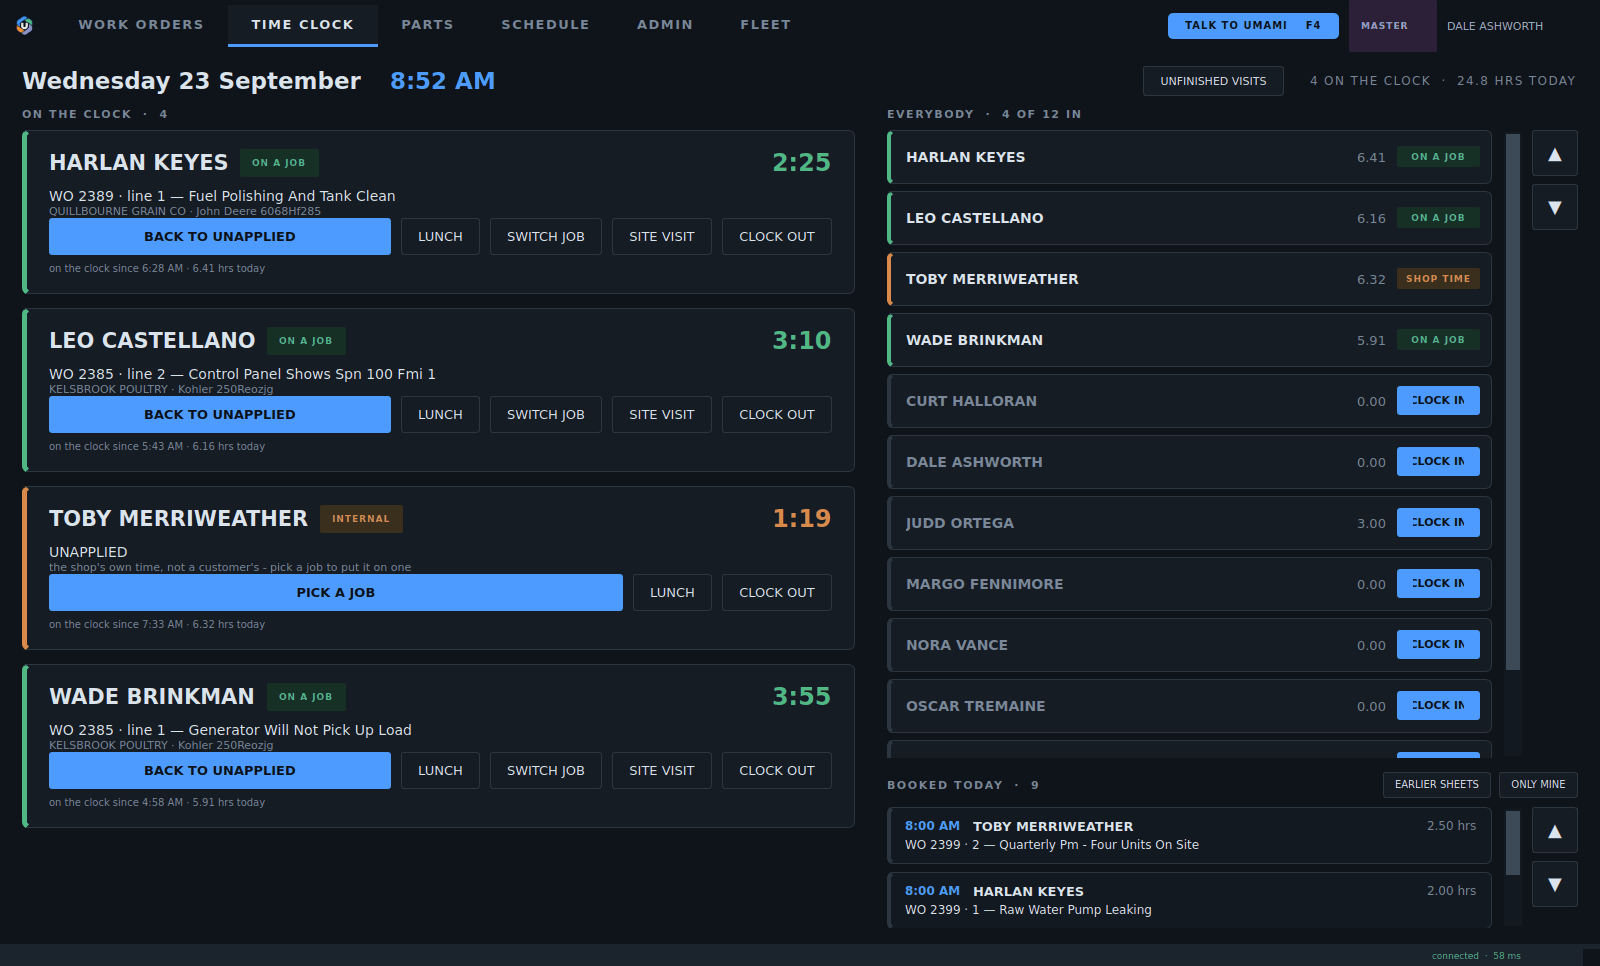Open 8:00 AM Harlan Keyes booking
Viewport: 1600px width, 966px height.
[x=1189, y=900]
